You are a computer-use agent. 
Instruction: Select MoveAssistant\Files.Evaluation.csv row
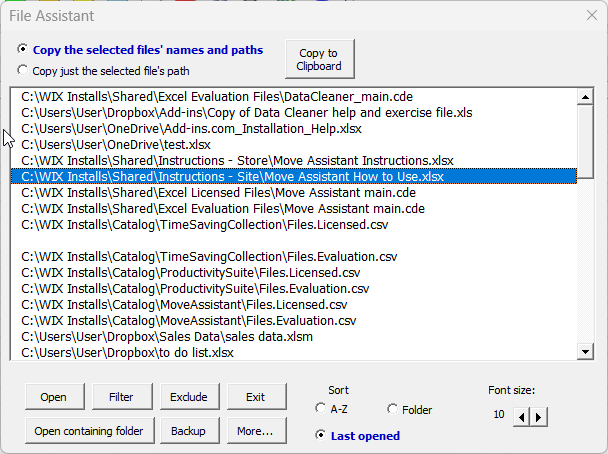(294, 321)
